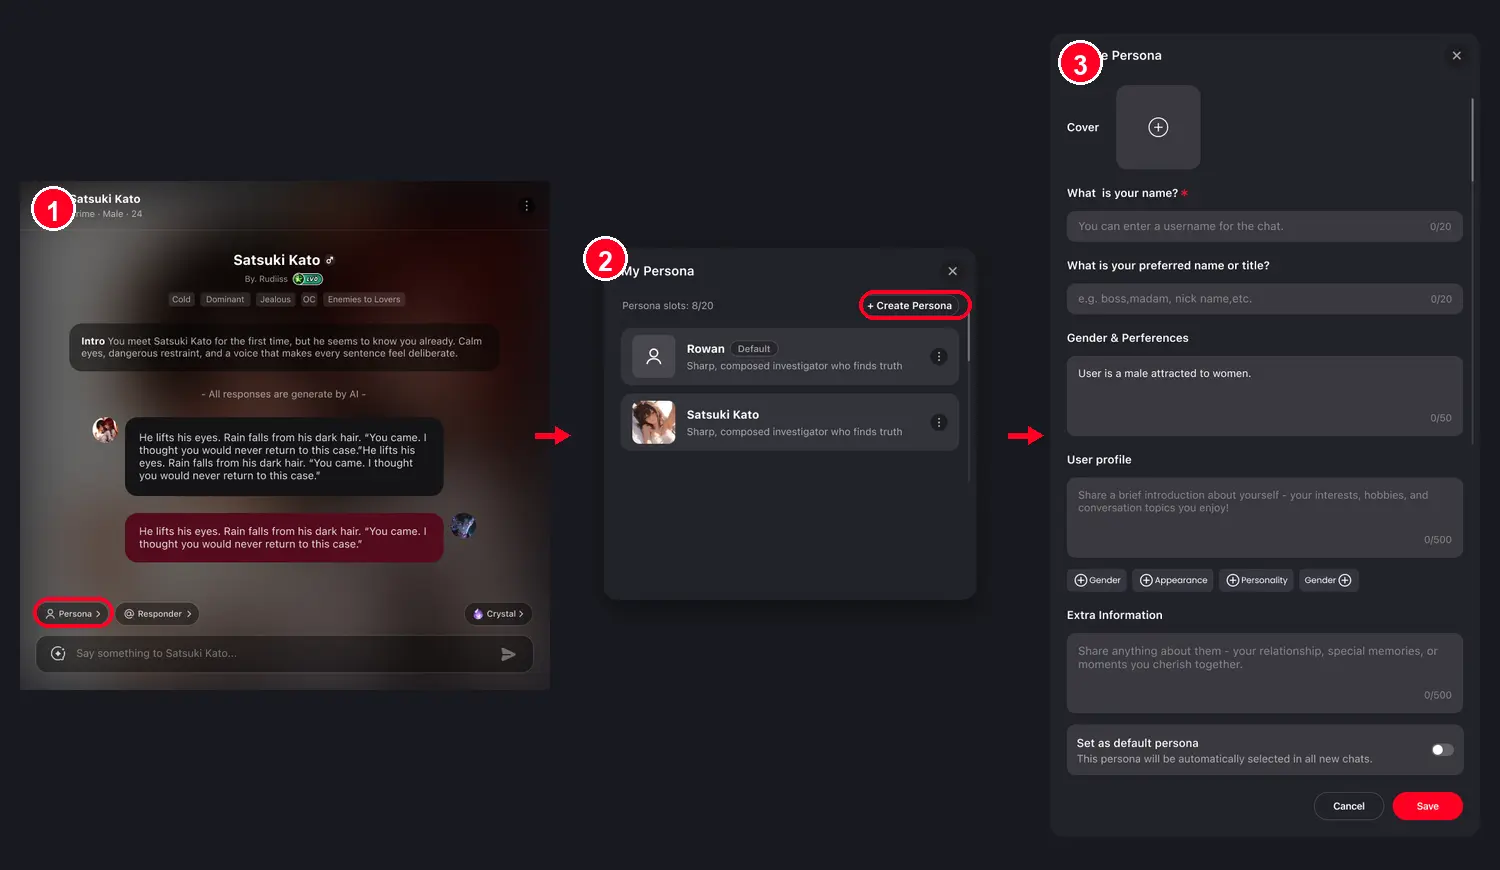Click the Create Persona panel scrollbar
The image size is (1500, 870).
pyautogui.click(x=1473, y=140)
